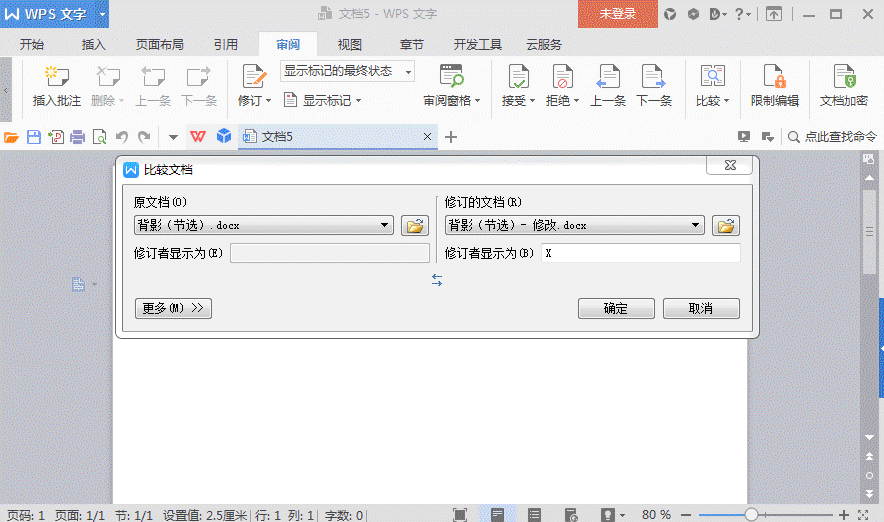Close the 文档5 document tab
The image size is (884, 522).
[427, 136]
